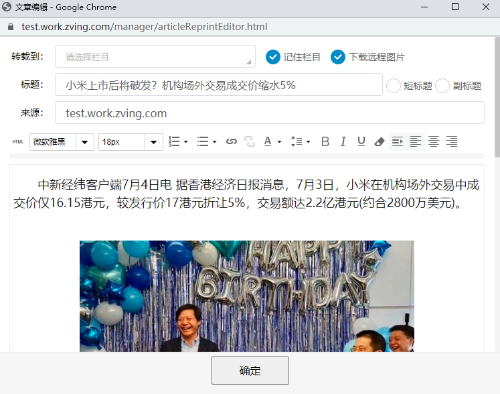The height and width of the screenshot is (394, 500).
Task: Align text right
Action: [452, 142]
